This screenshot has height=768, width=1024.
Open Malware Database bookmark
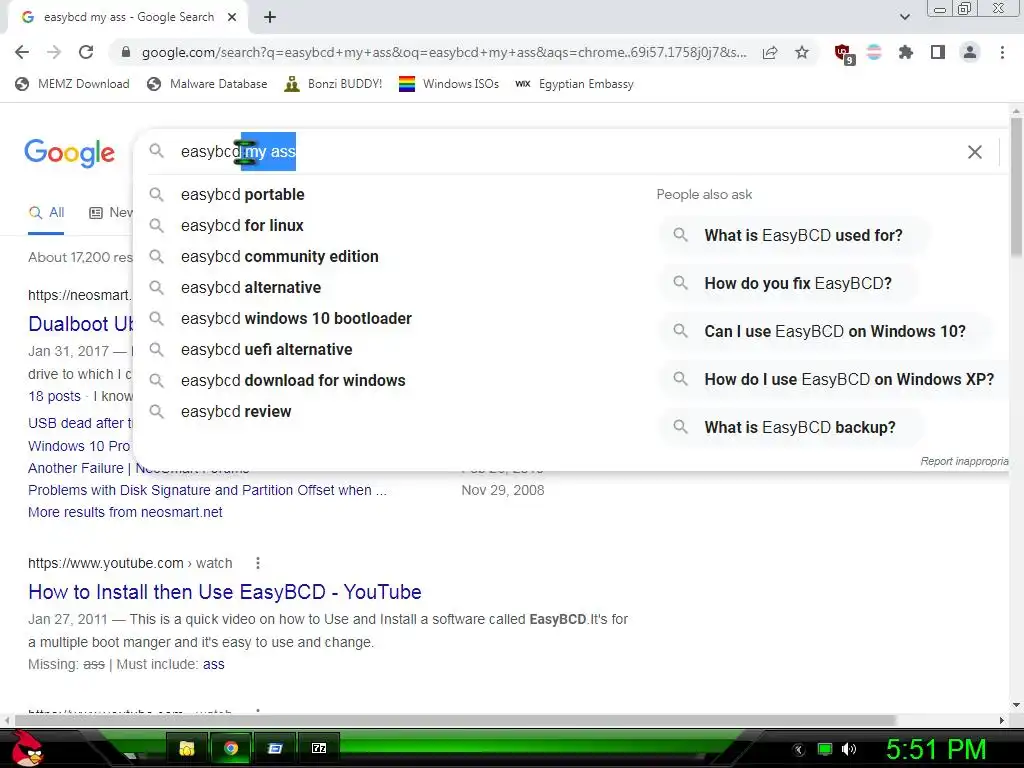208,84
